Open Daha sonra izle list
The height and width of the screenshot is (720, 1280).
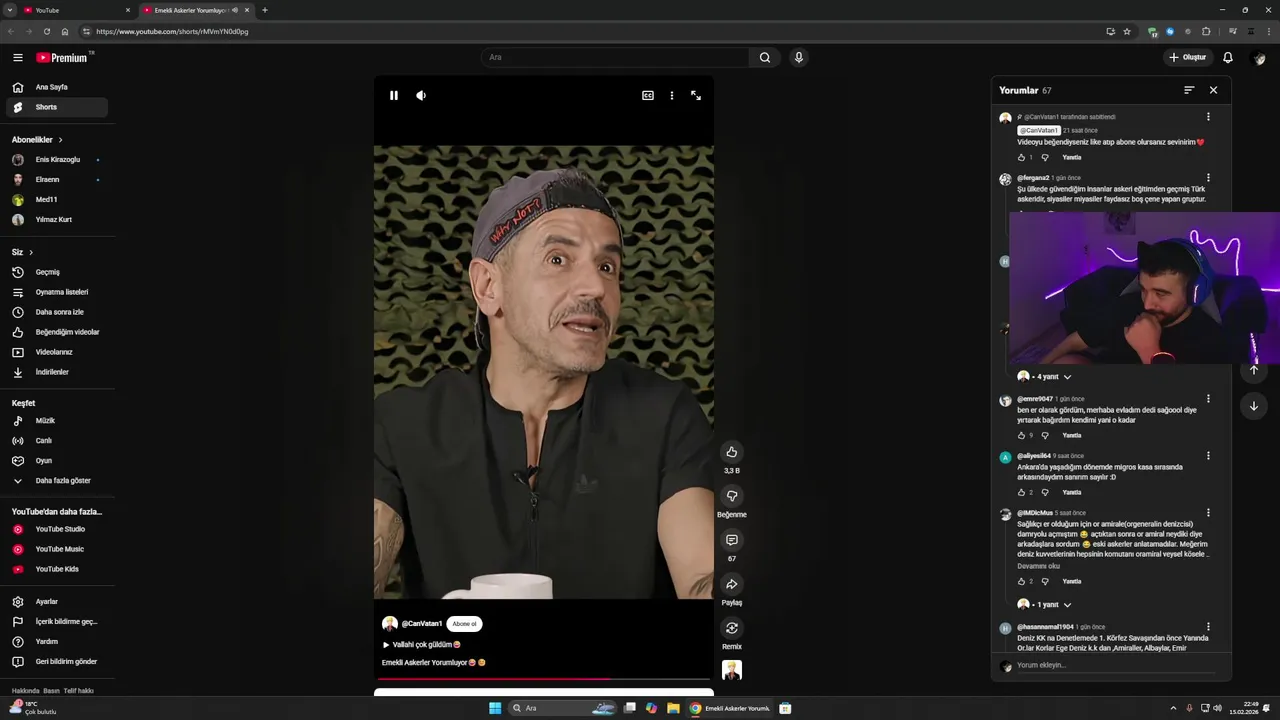pos(56,312)
